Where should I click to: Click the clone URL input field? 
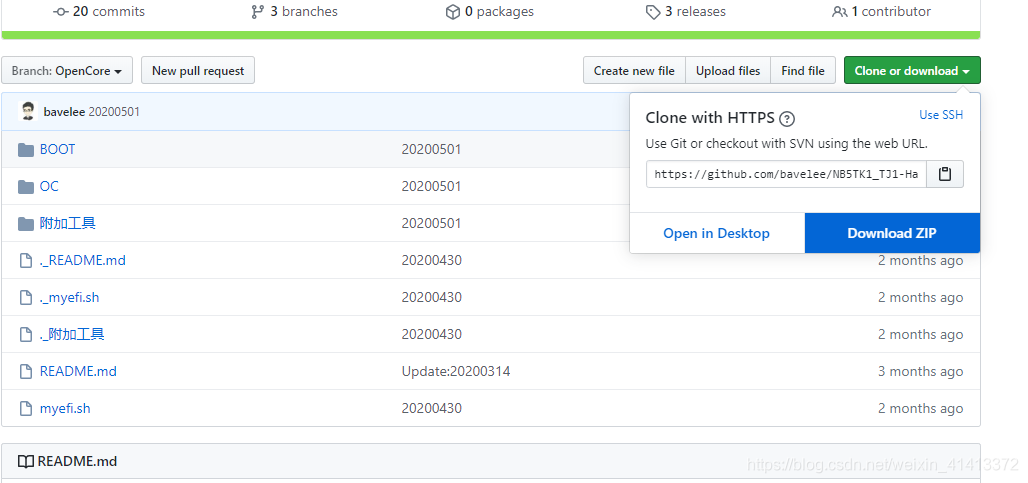pos(786,174)
